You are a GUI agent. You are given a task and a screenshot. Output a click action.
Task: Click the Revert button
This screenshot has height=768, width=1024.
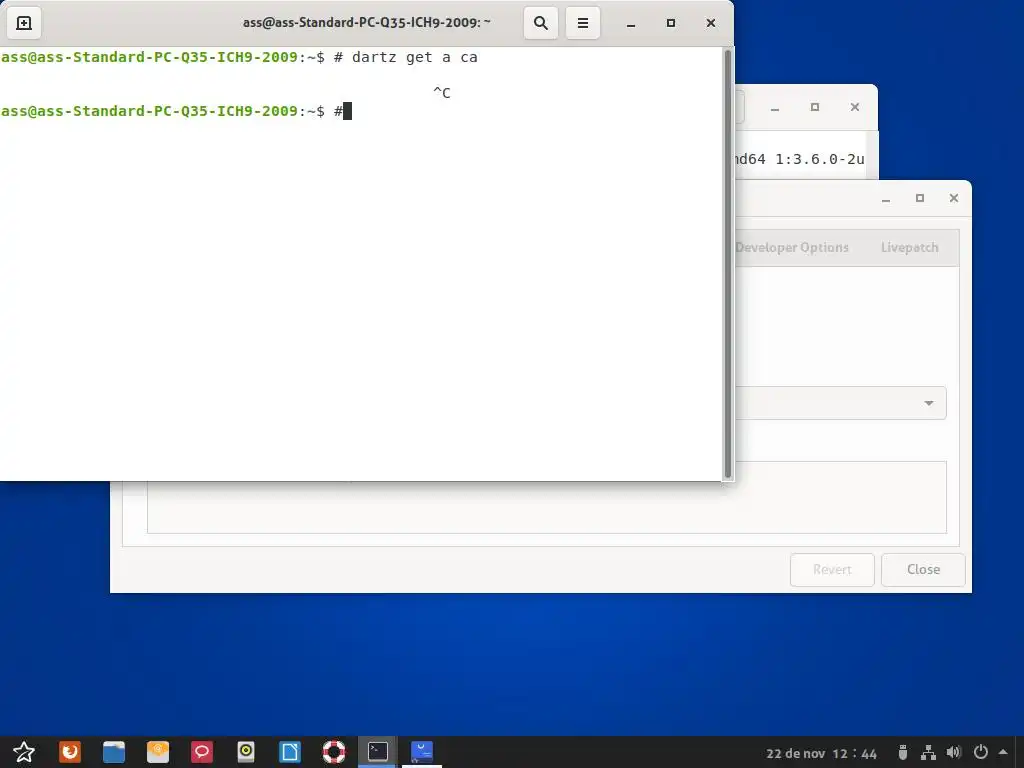pos(832,569)
